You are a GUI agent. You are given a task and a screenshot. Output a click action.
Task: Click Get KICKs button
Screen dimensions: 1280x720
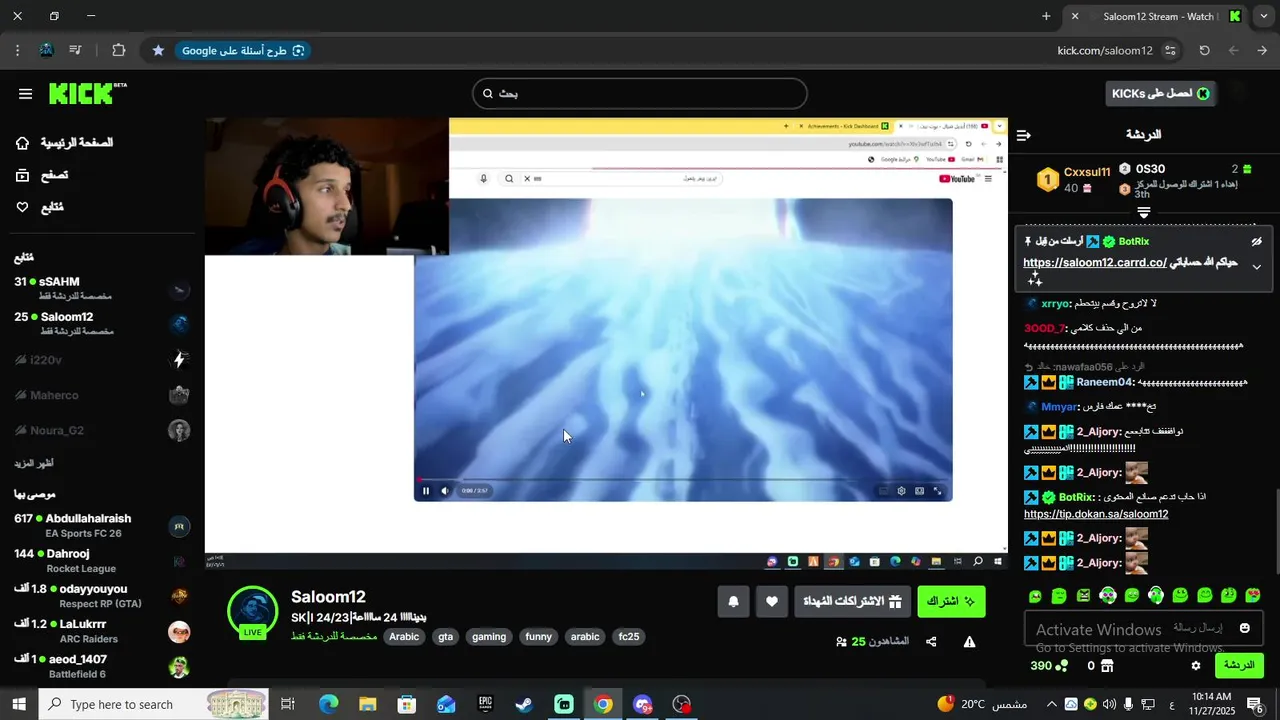(1160, 94)
